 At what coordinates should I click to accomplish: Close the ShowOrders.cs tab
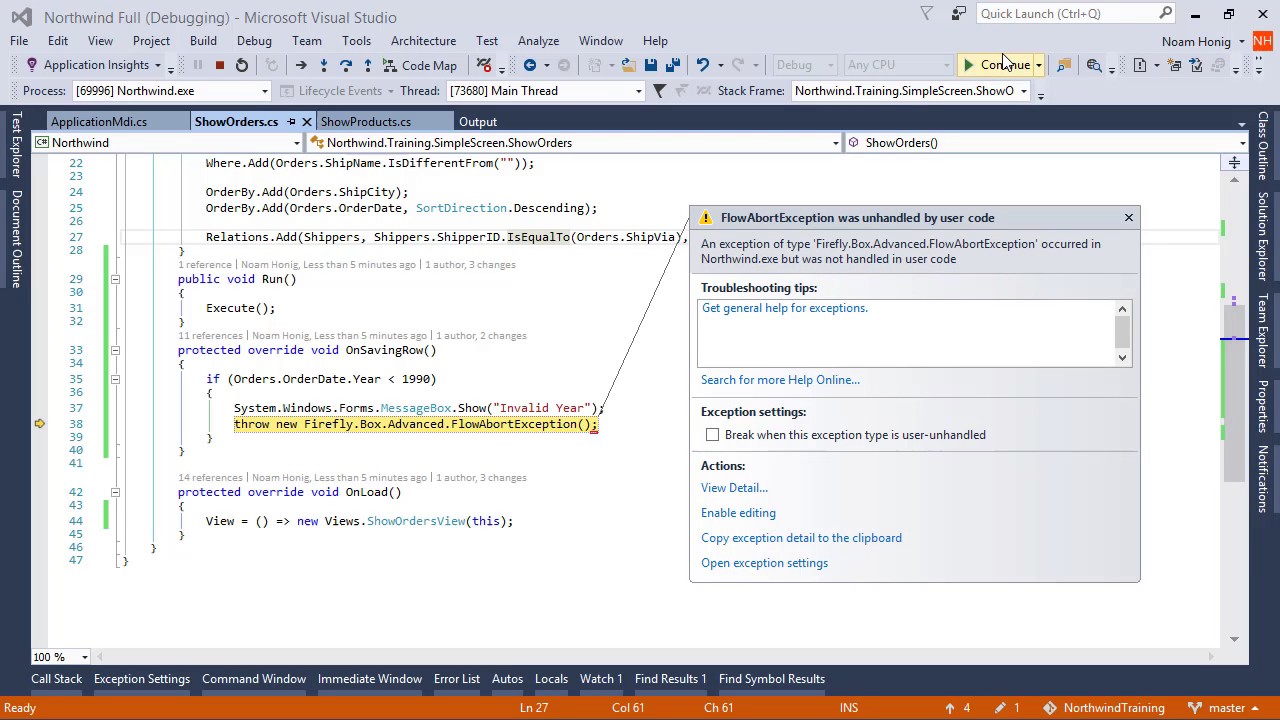[x=307, y=122]
